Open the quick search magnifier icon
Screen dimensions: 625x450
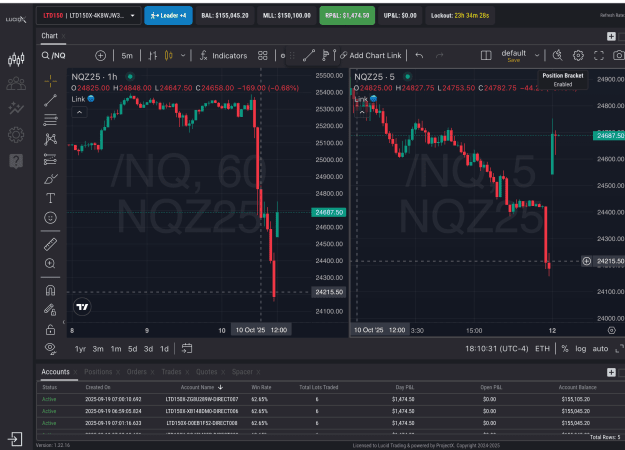(x=558, y=55)
